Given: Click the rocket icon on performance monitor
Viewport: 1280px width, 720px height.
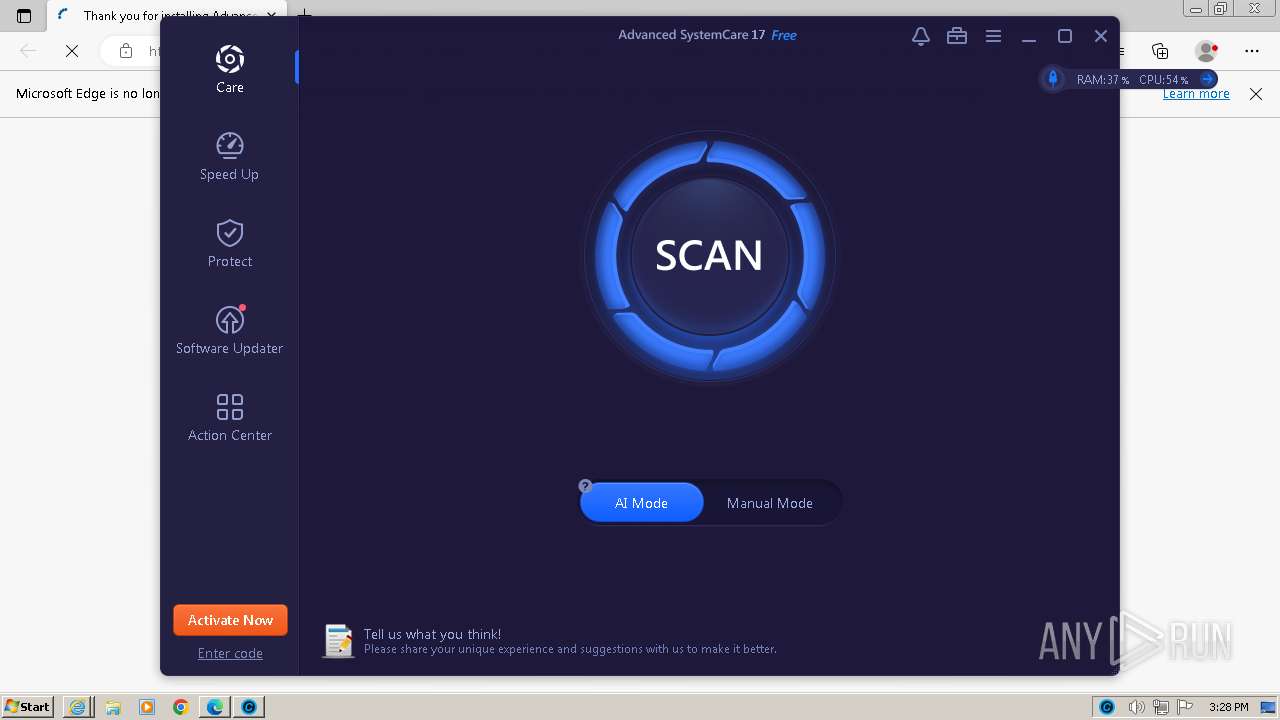Looking at the screenshot, I should 1052,79.
